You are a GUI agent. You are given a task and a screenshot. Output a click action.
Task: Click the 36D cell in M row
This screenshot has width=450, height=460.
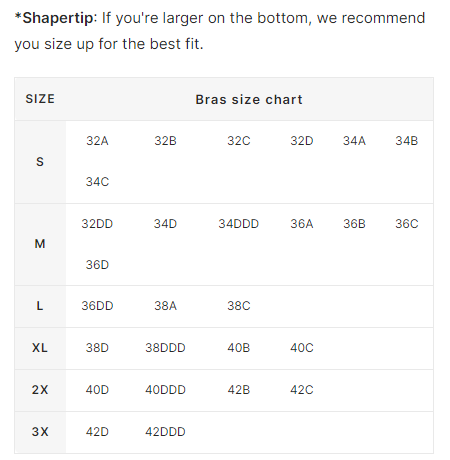point(97,265)
